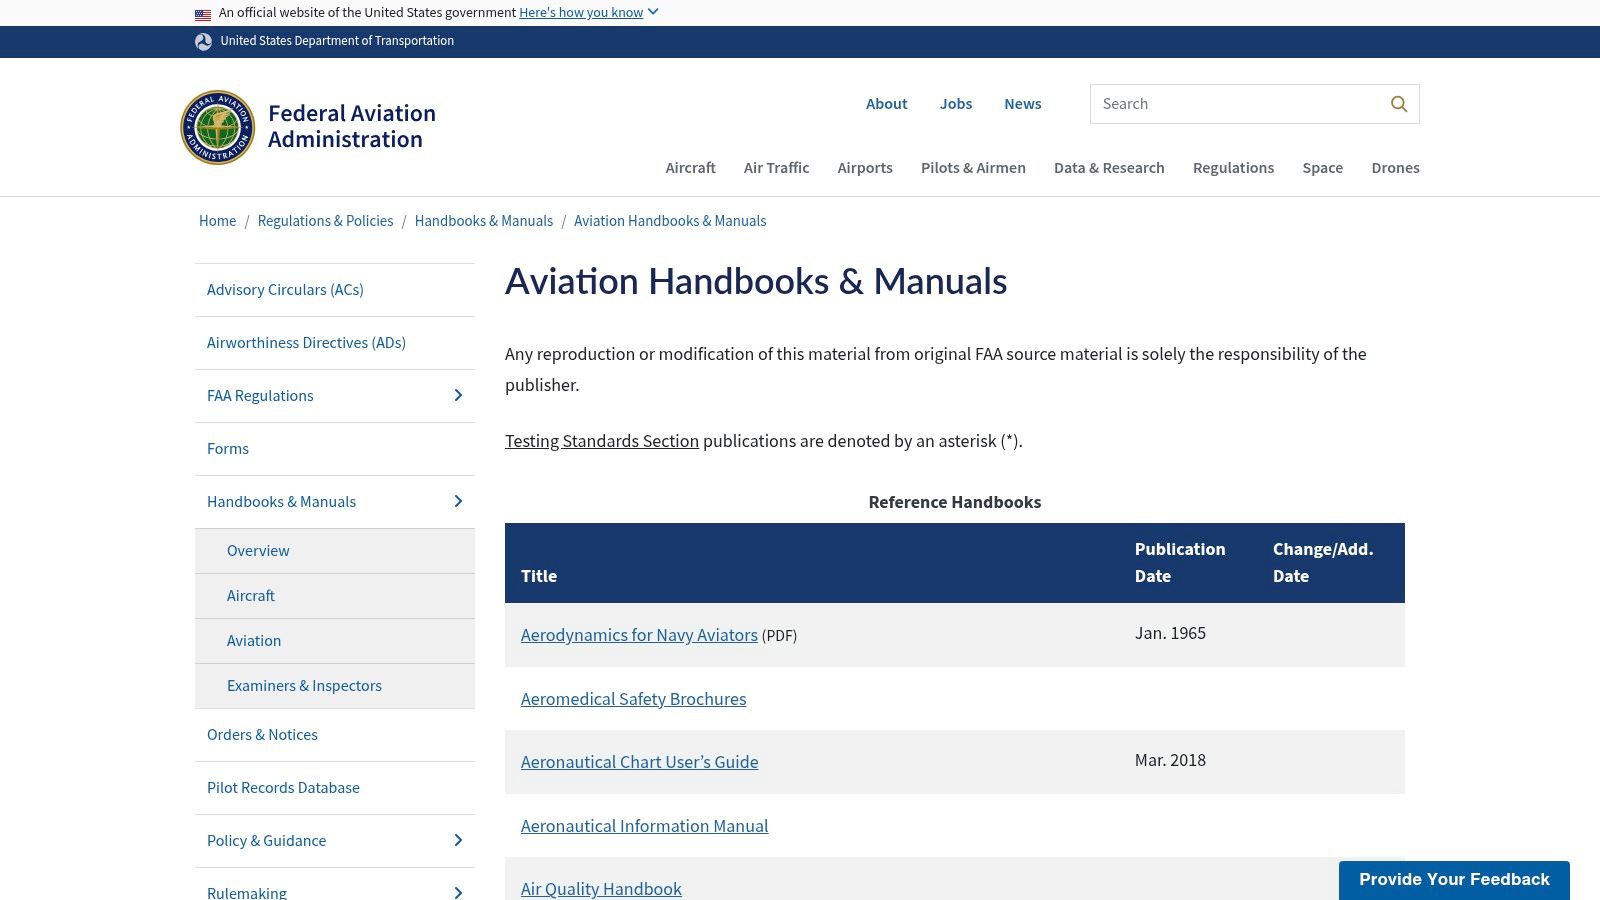The height and width of the screenshot is (900, 1600).
Task: Expand the FAA Regulations submenu arrow
Action: 458,396
